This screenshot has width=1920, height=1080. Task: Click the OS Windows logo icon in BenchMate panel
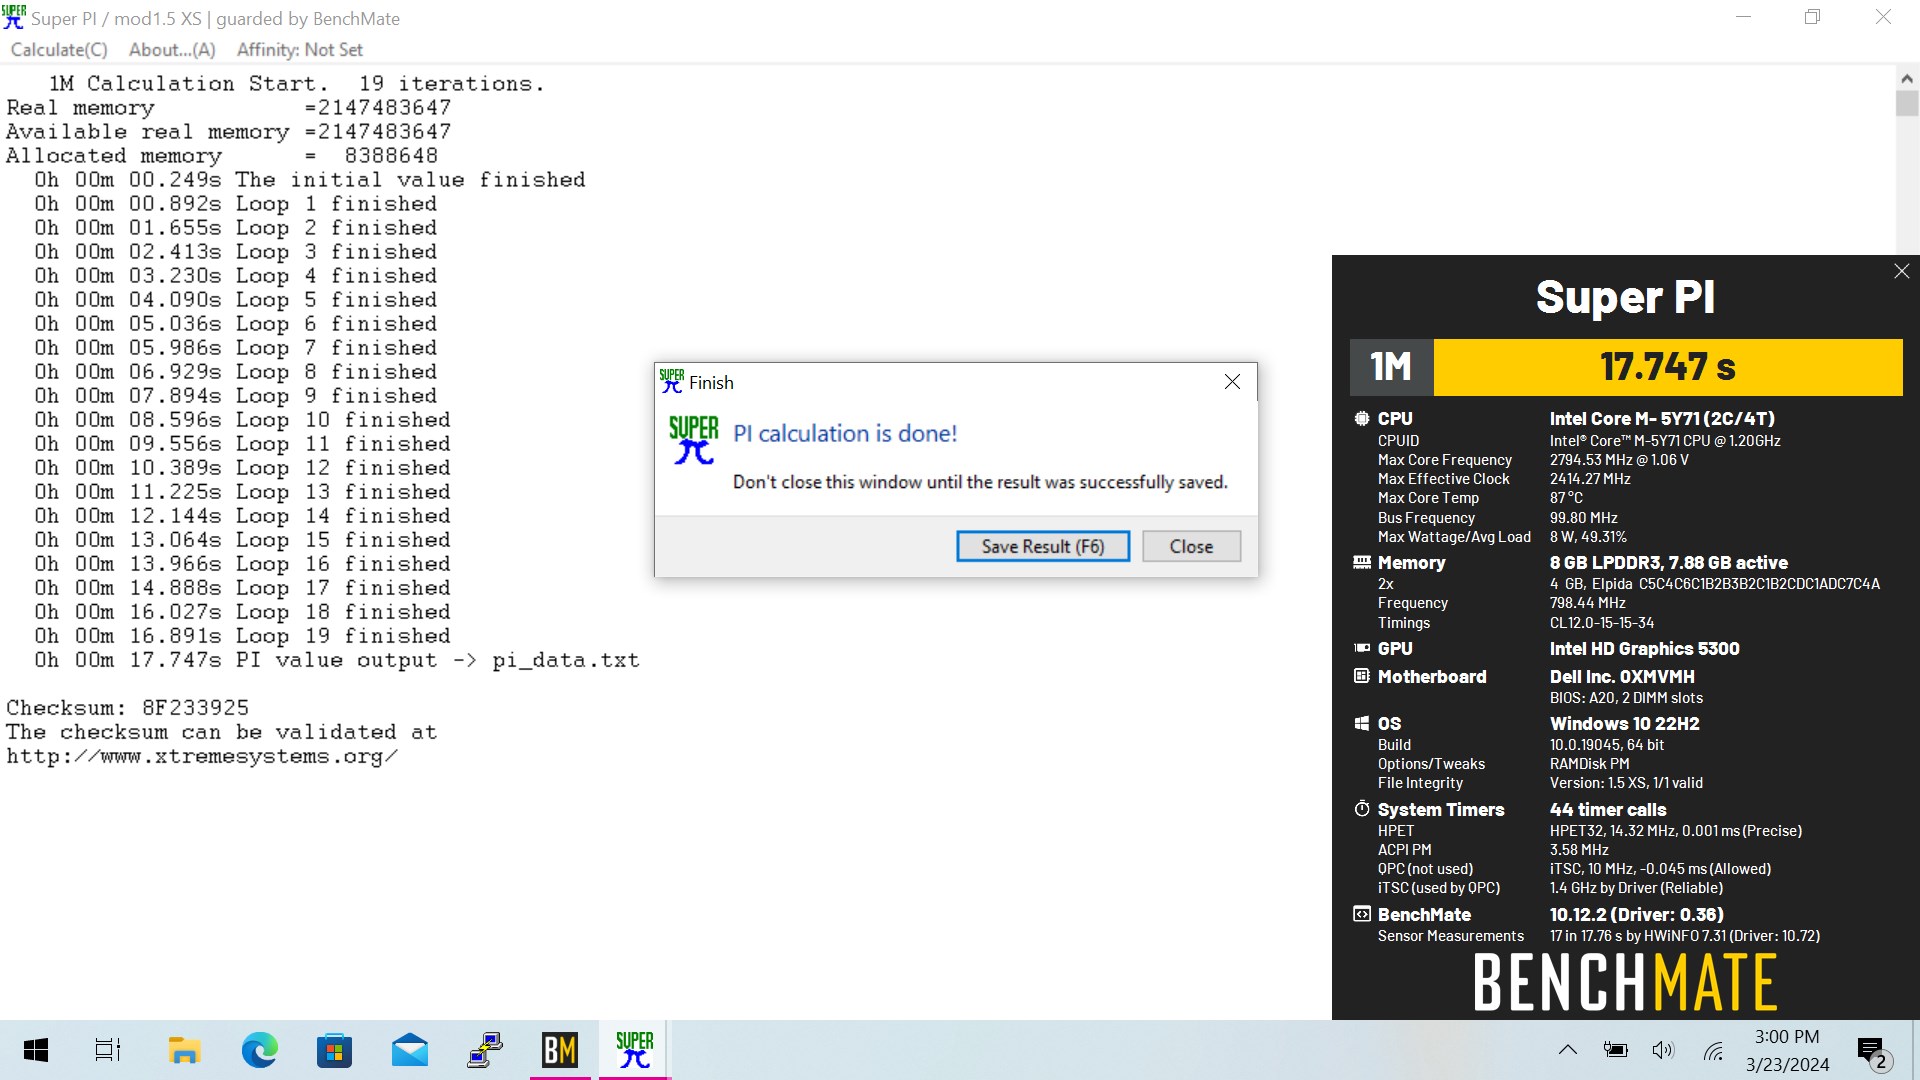(x=1361, y=723)
